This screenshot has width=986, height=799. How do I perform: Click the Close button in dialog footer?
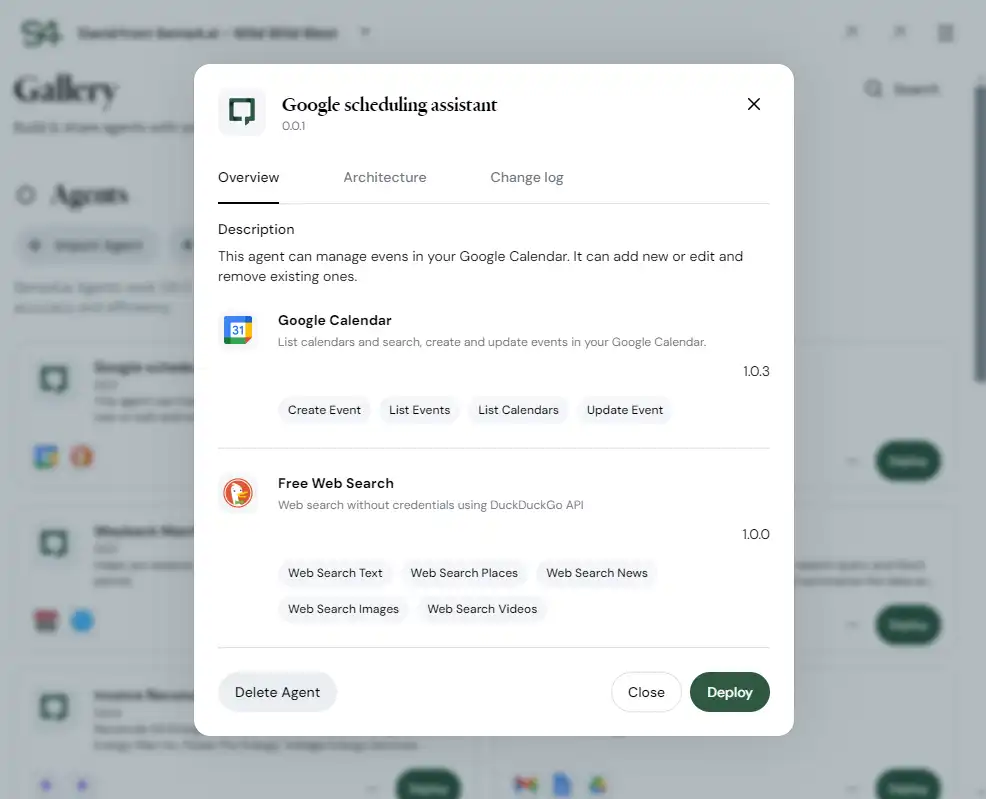pyautogui.click(x=646, y=692)
